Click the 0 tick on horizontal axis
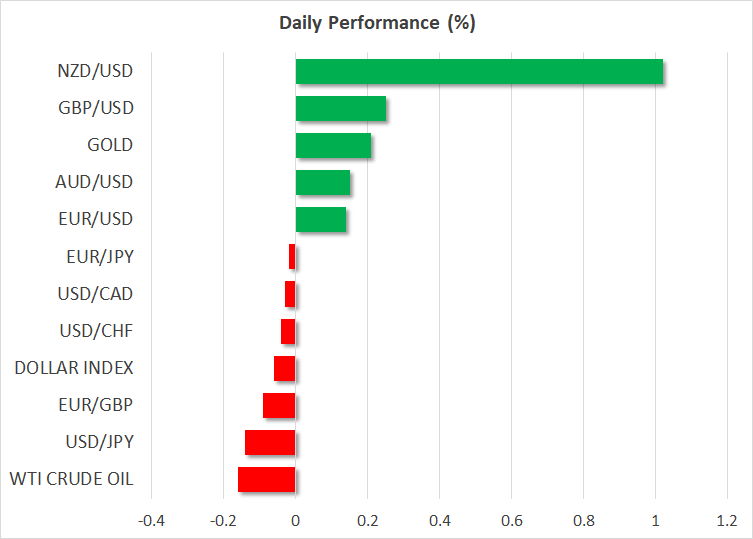 click(295, 521)
